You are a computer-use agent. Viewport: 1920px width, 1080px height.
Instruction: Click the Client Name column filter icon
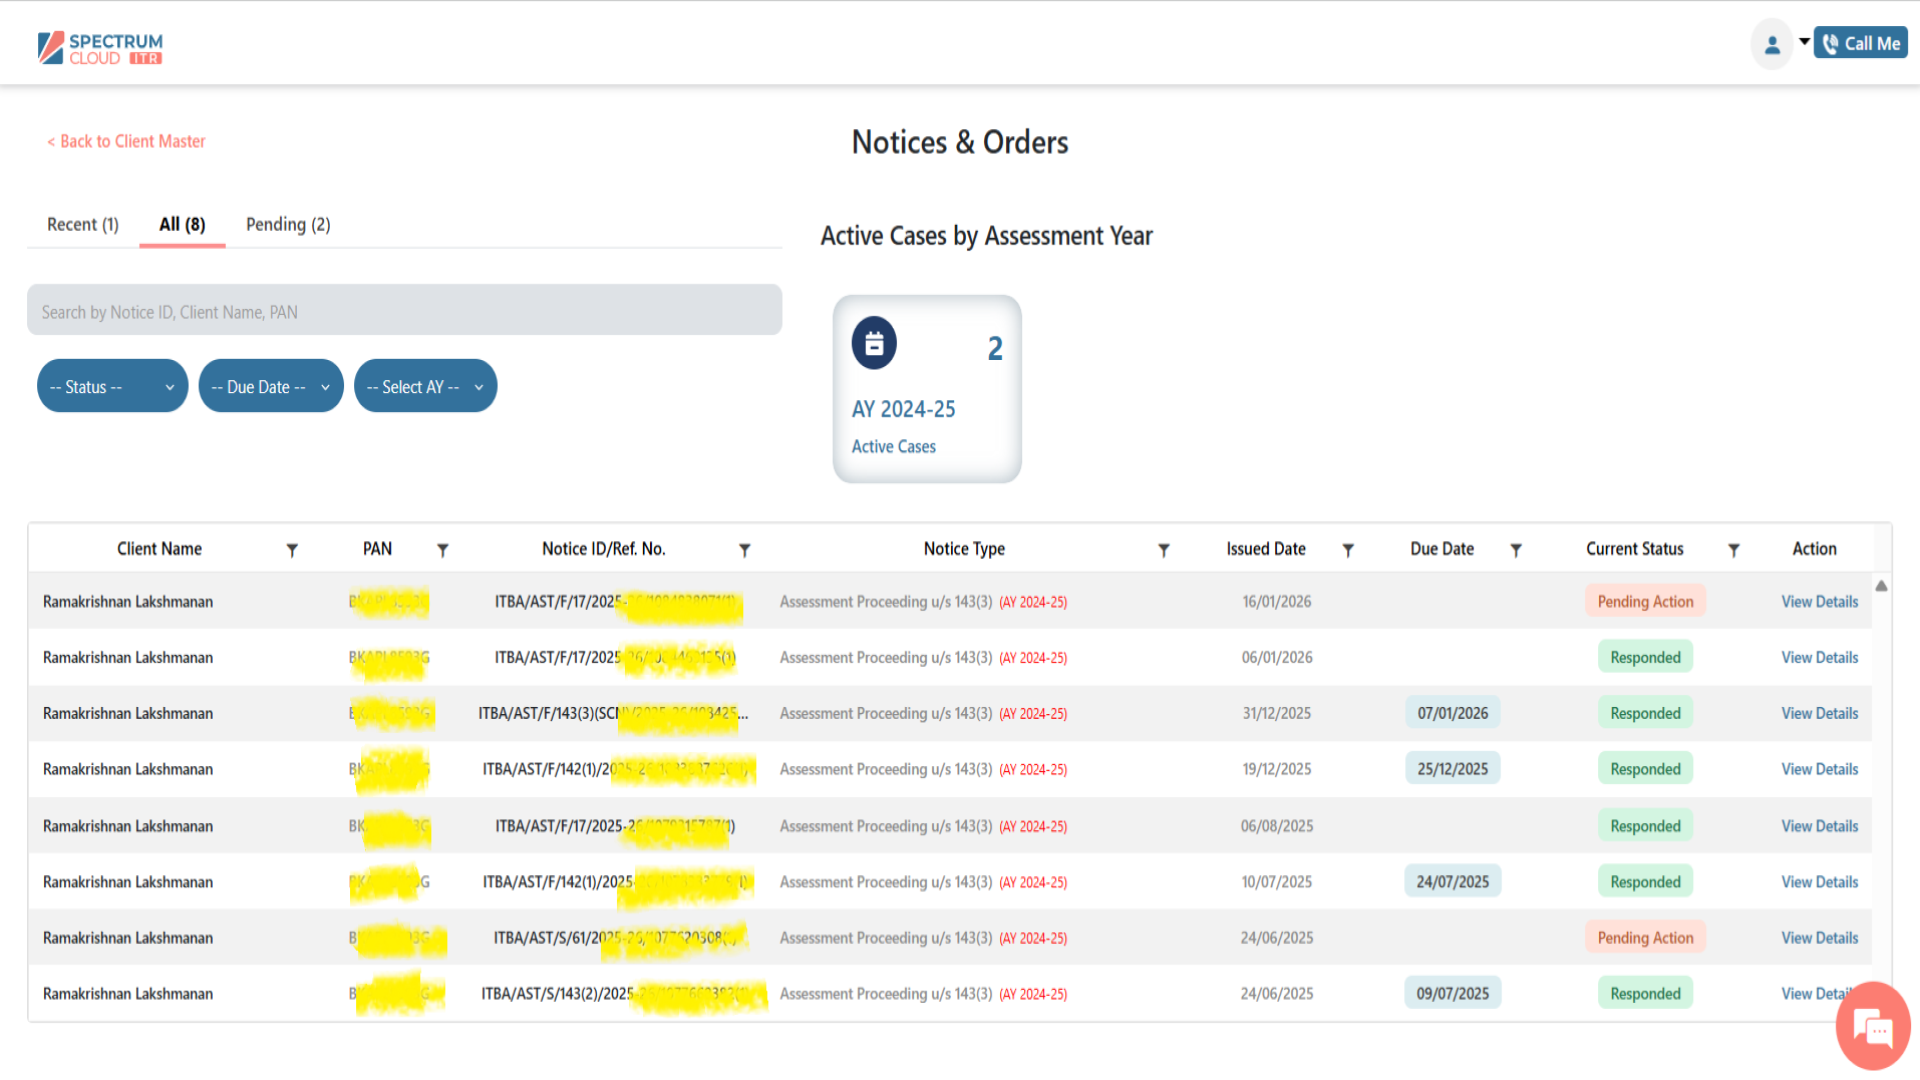(x=292, y=550)
